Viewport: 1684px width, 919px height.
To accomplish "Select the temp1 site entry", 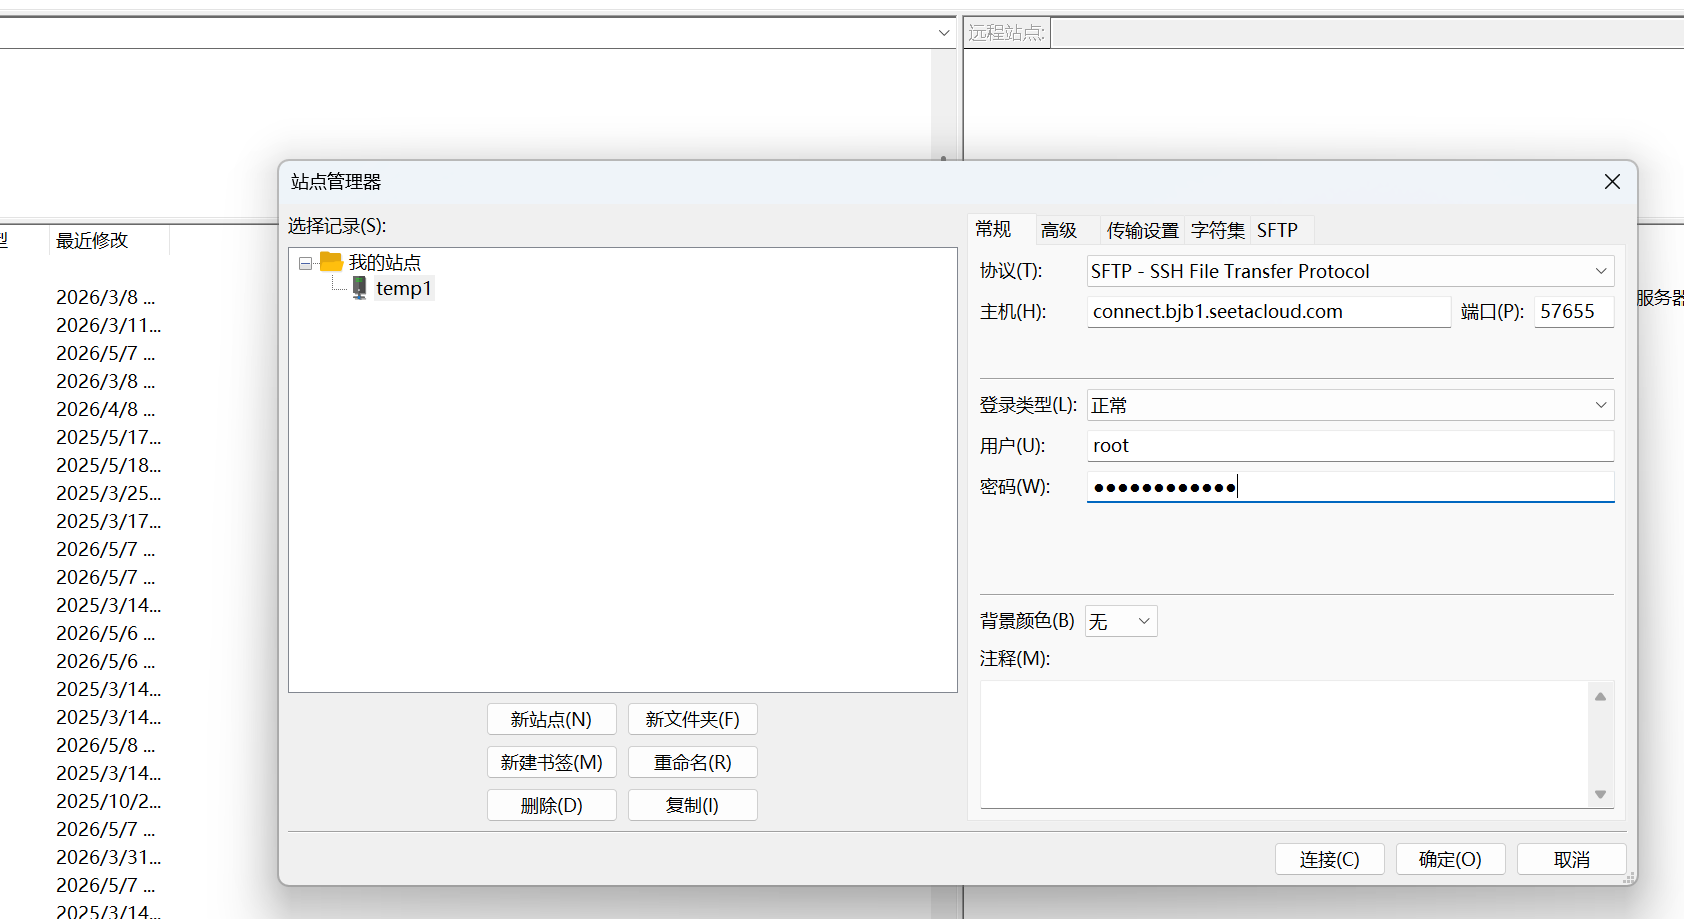I will click(404, 288).
